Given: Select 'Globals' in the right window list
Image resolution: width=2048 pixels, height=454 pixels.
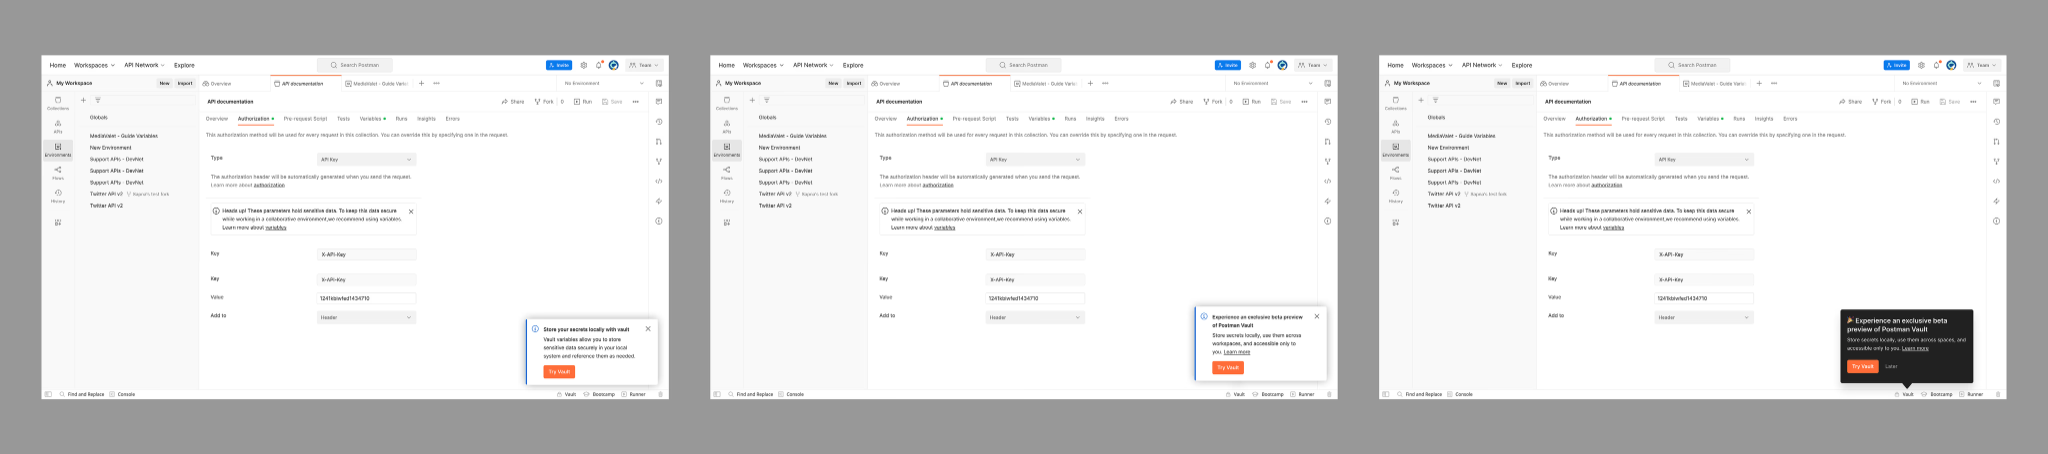Looking at the screenshot, I should click(1436, 117).
